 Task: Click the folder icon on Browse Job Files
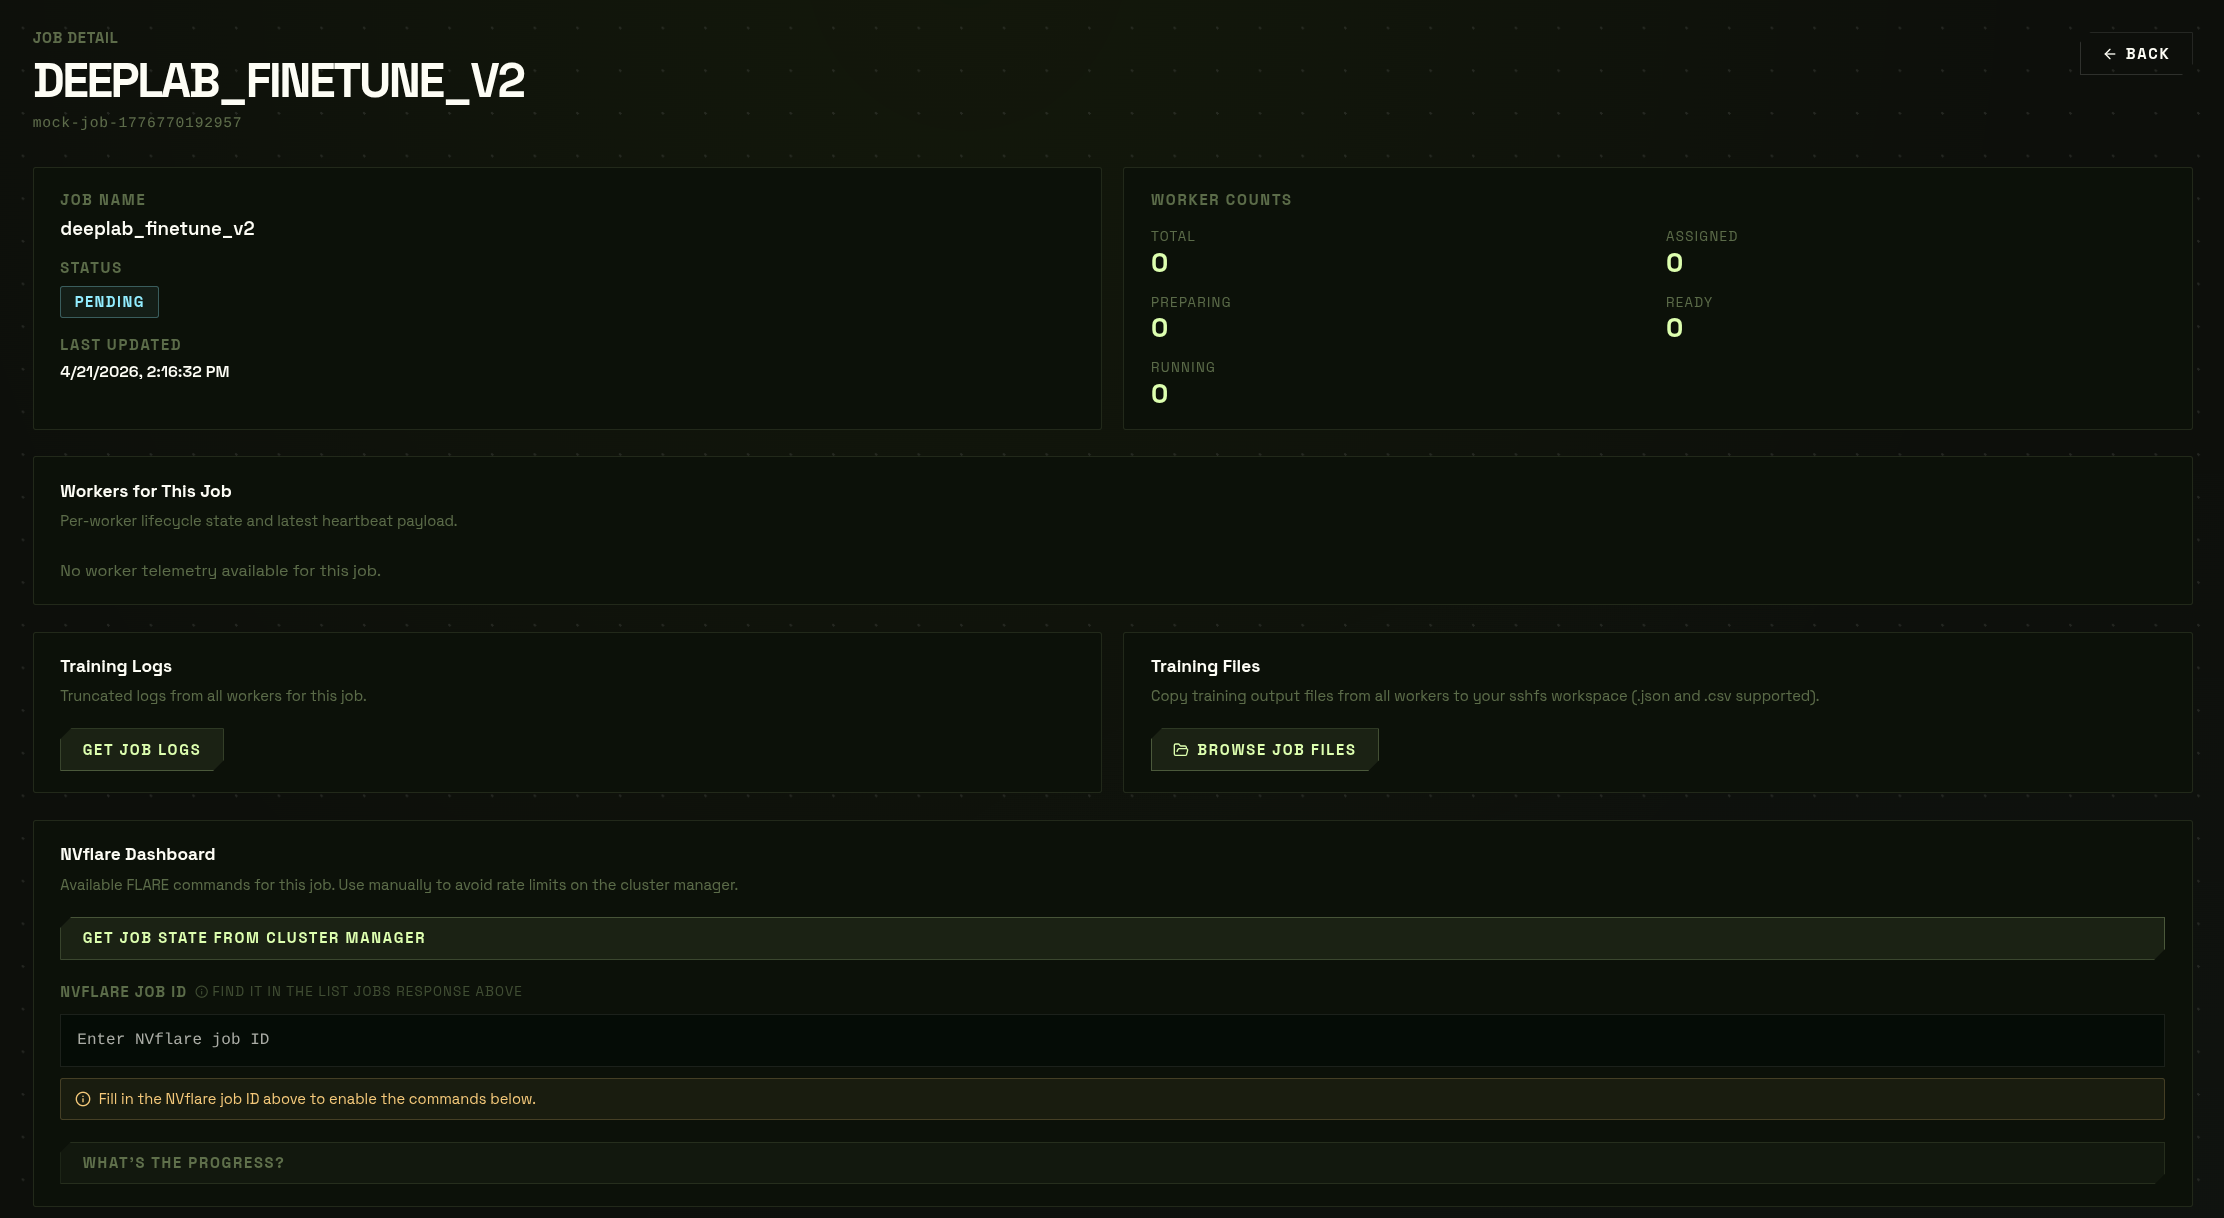point(1180,750)
